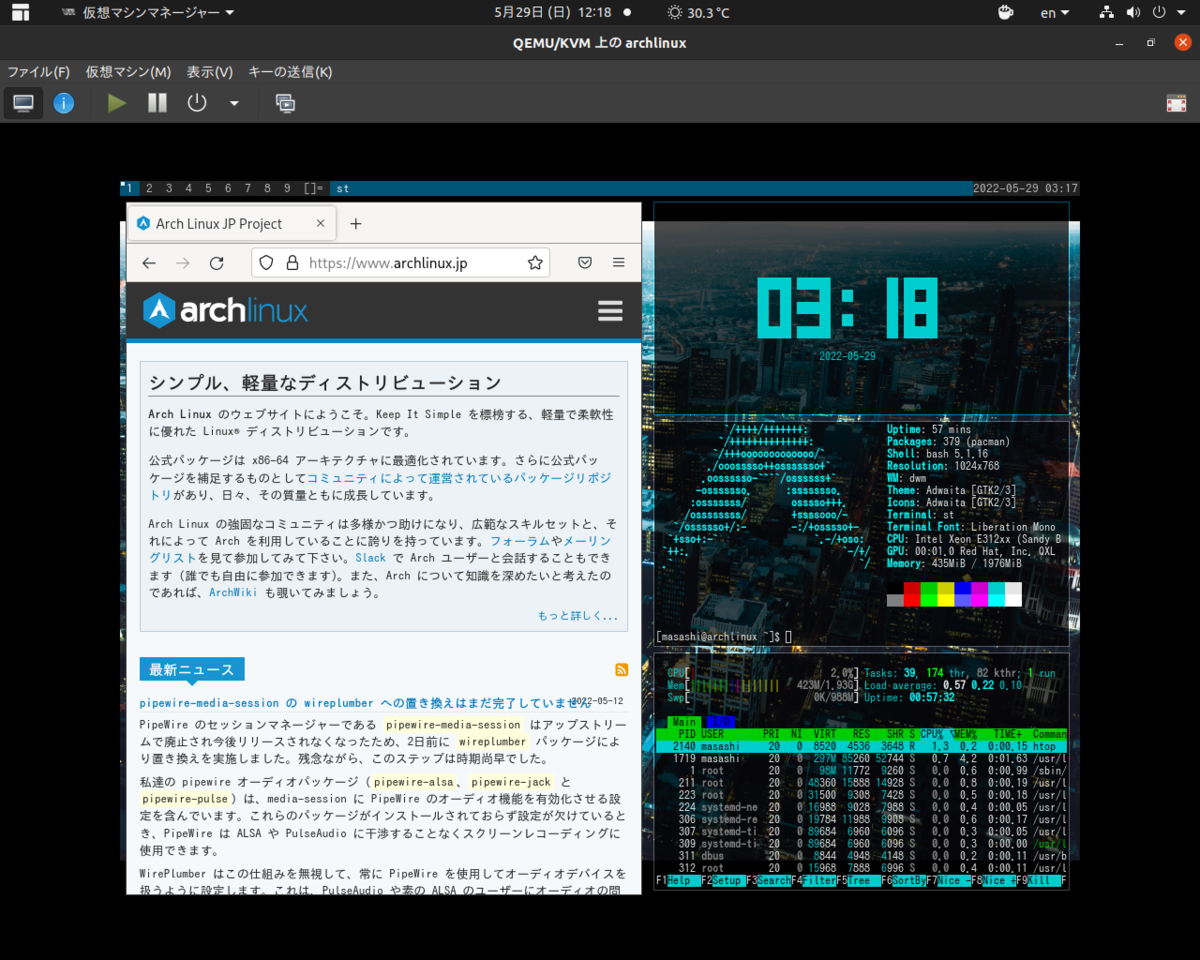Image resolution: width=1200 pixels, height=960 pixels.
Task: Open the キーの送信(K) menu
Action: tap(290, 72)
